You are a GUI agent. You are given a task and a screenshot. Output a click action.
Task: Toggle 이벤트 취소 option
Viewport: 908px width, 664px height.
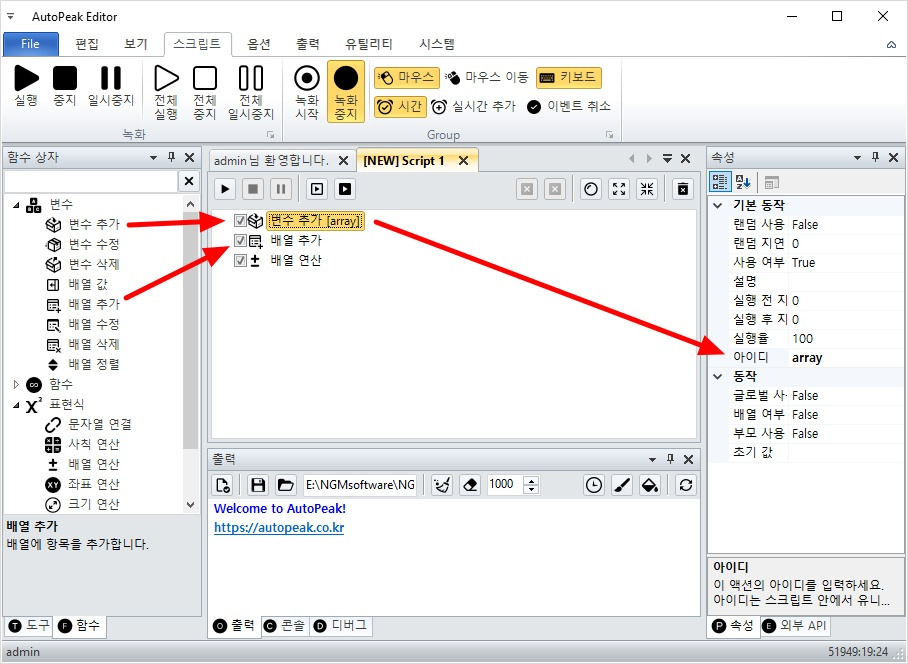click(569, 107)
